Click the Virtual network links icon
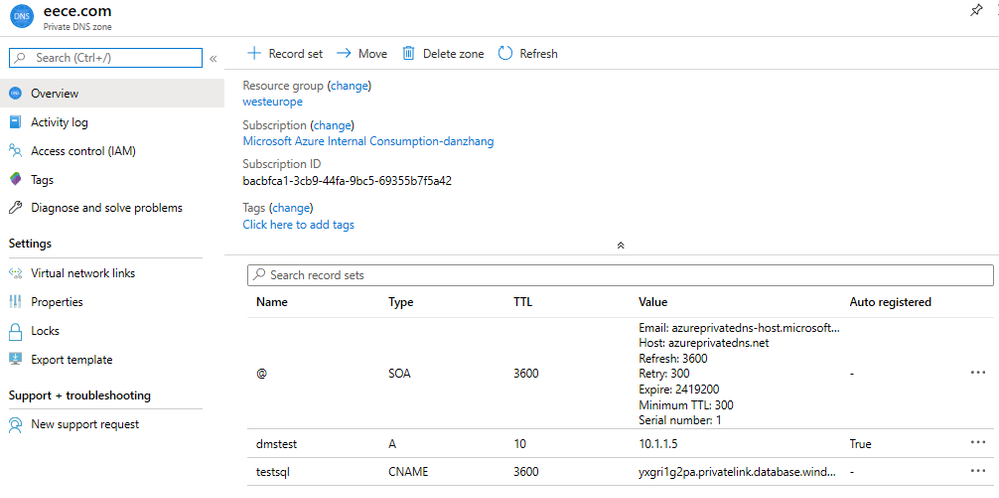The image size is (999, 498). (x=15, y=273)
